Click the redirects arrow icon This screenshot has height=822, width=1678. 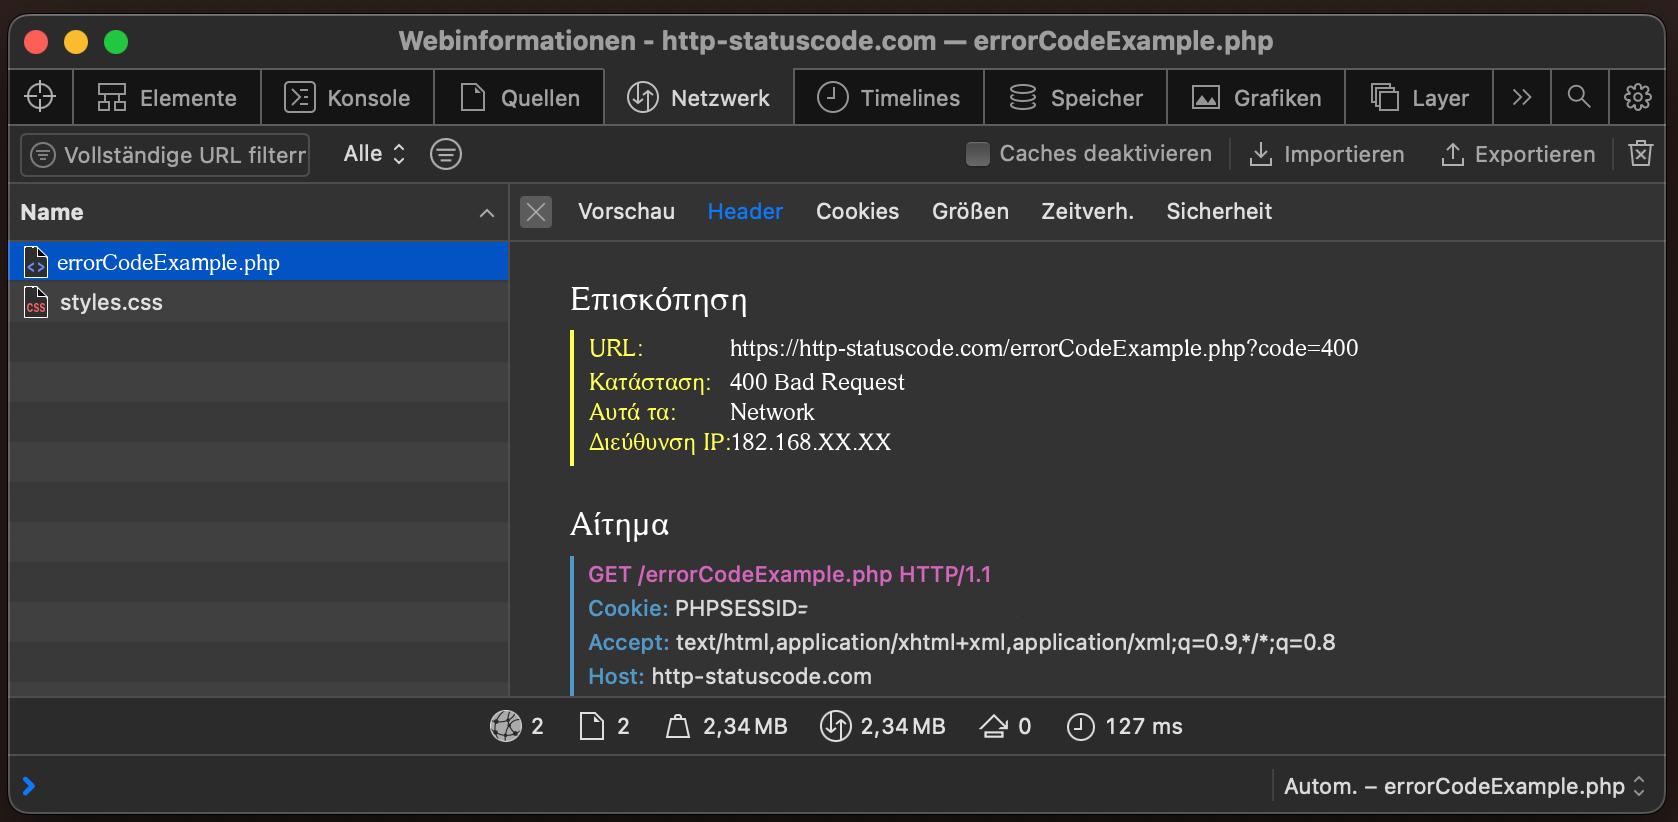993,726
